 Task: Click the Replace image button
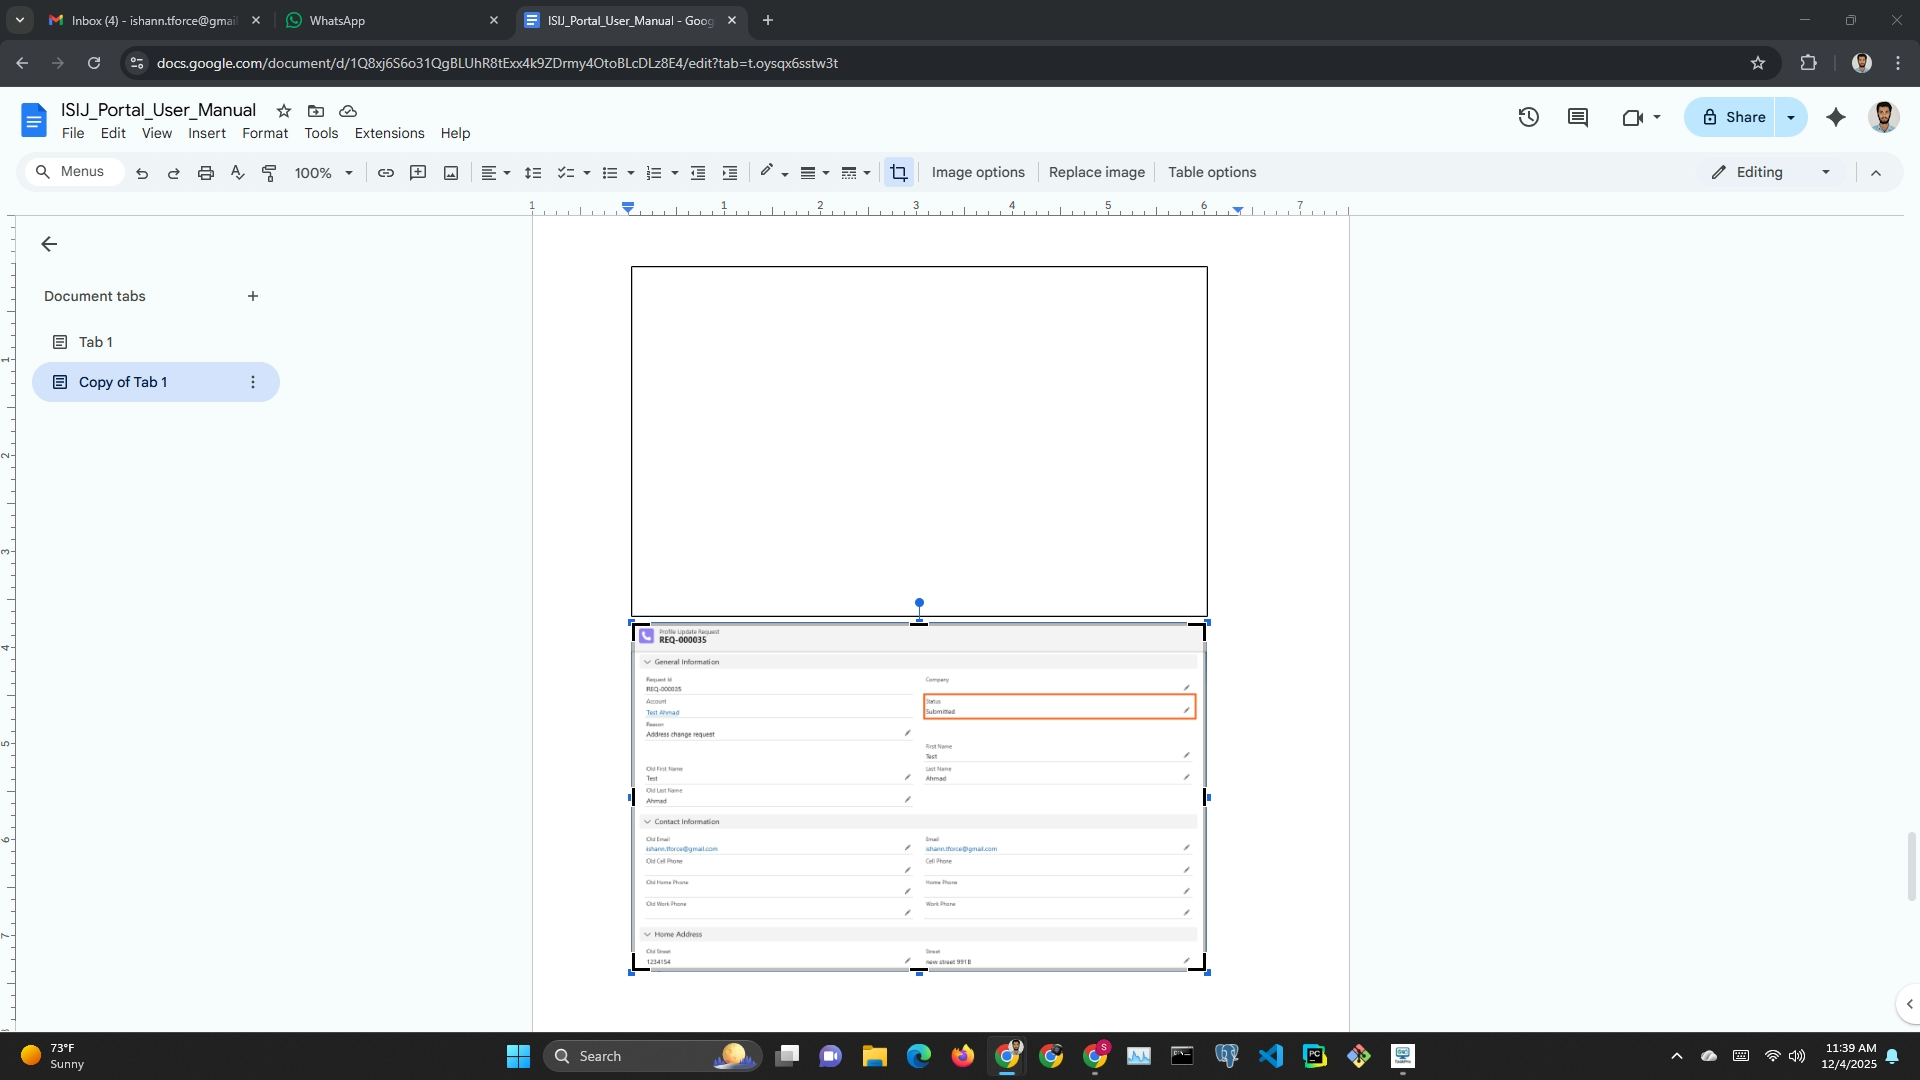(x=1096, y=172)
